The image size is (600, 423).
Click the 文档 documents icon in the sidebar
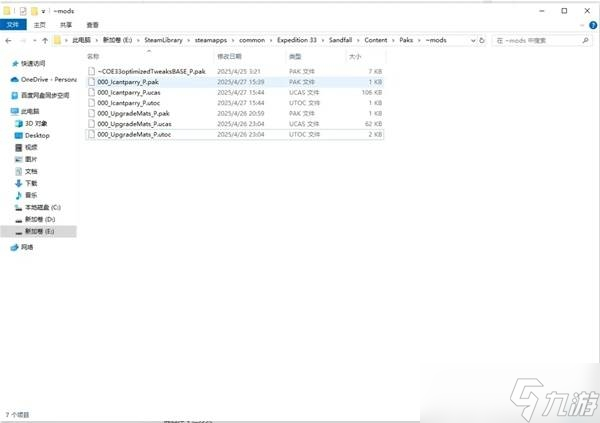click(x=19, y=171)
